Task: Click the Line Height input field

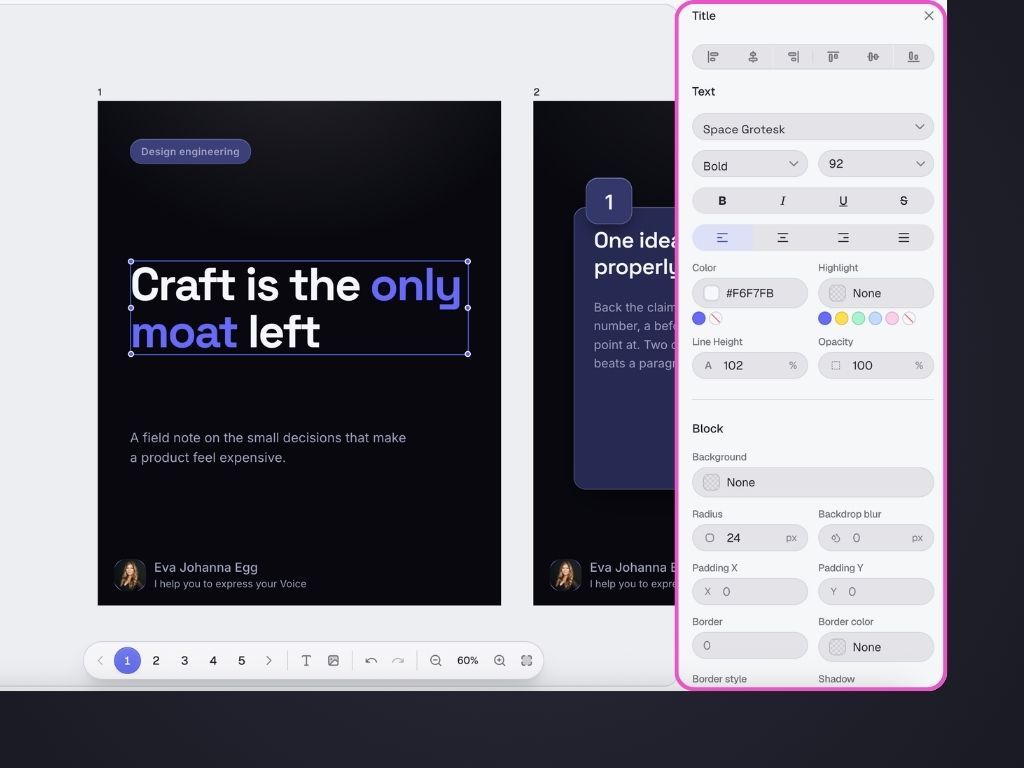Action: [750, 366]
